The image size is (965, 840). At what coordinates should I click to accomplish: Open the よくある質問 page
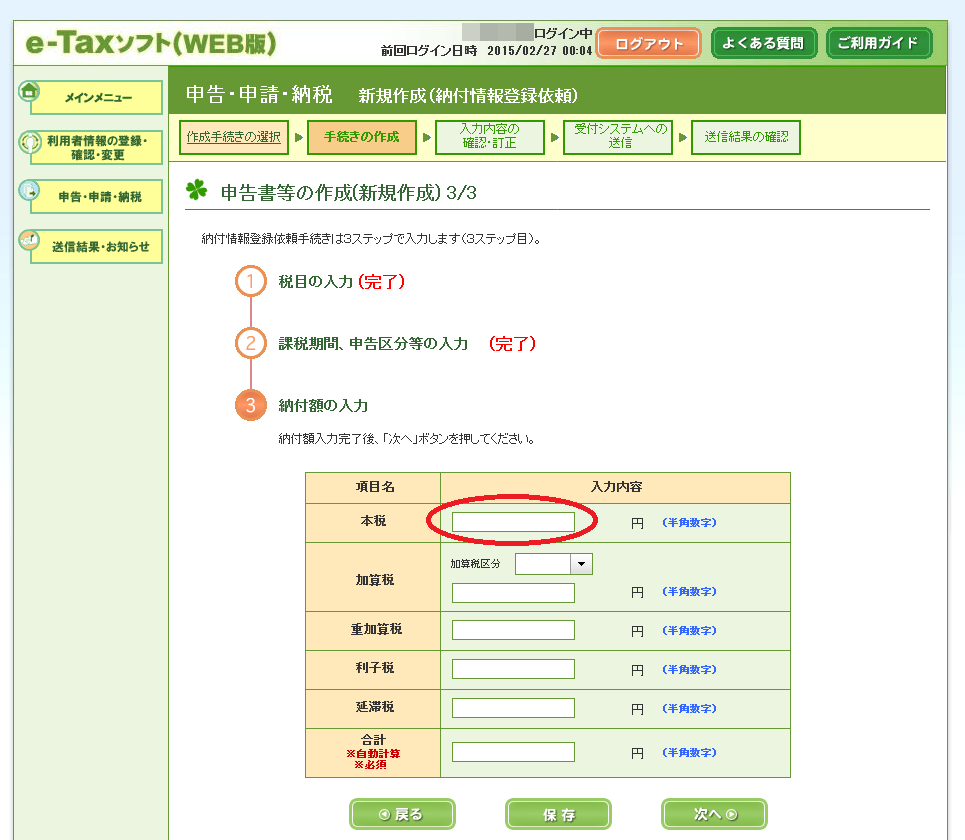coord(764,44)
